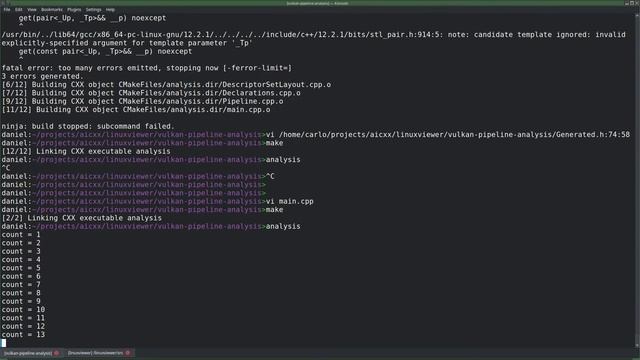
Task: Open the Edit menu
Action: pos(19,9)
